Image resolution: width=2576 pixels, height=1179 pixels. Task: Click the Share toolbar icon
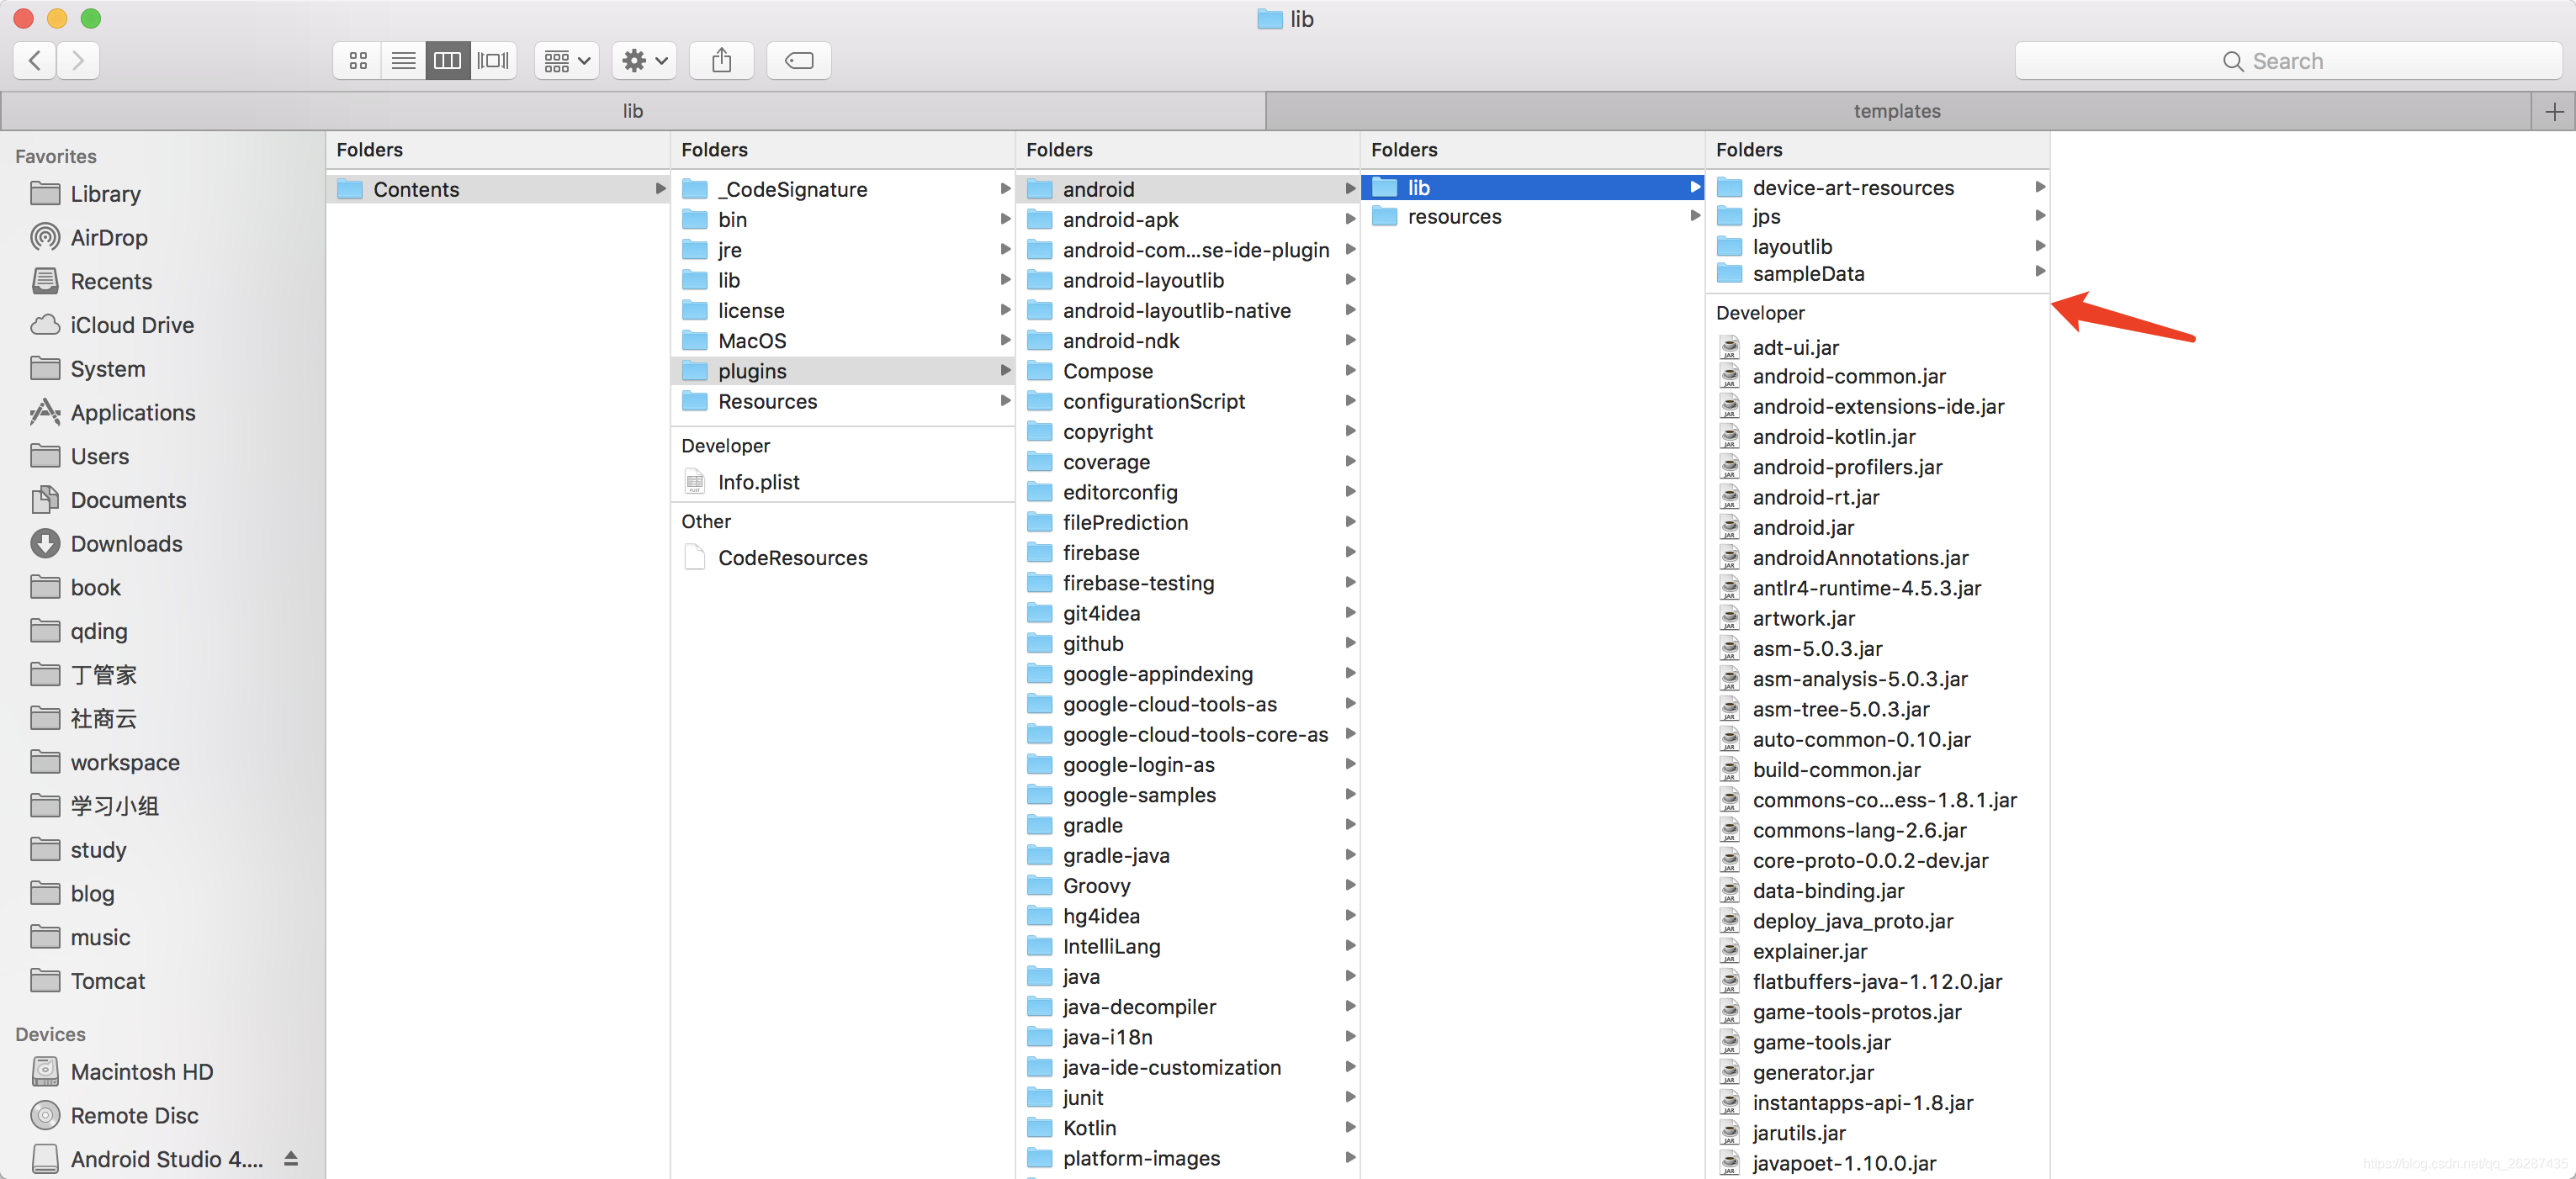[x=721, y=61]
